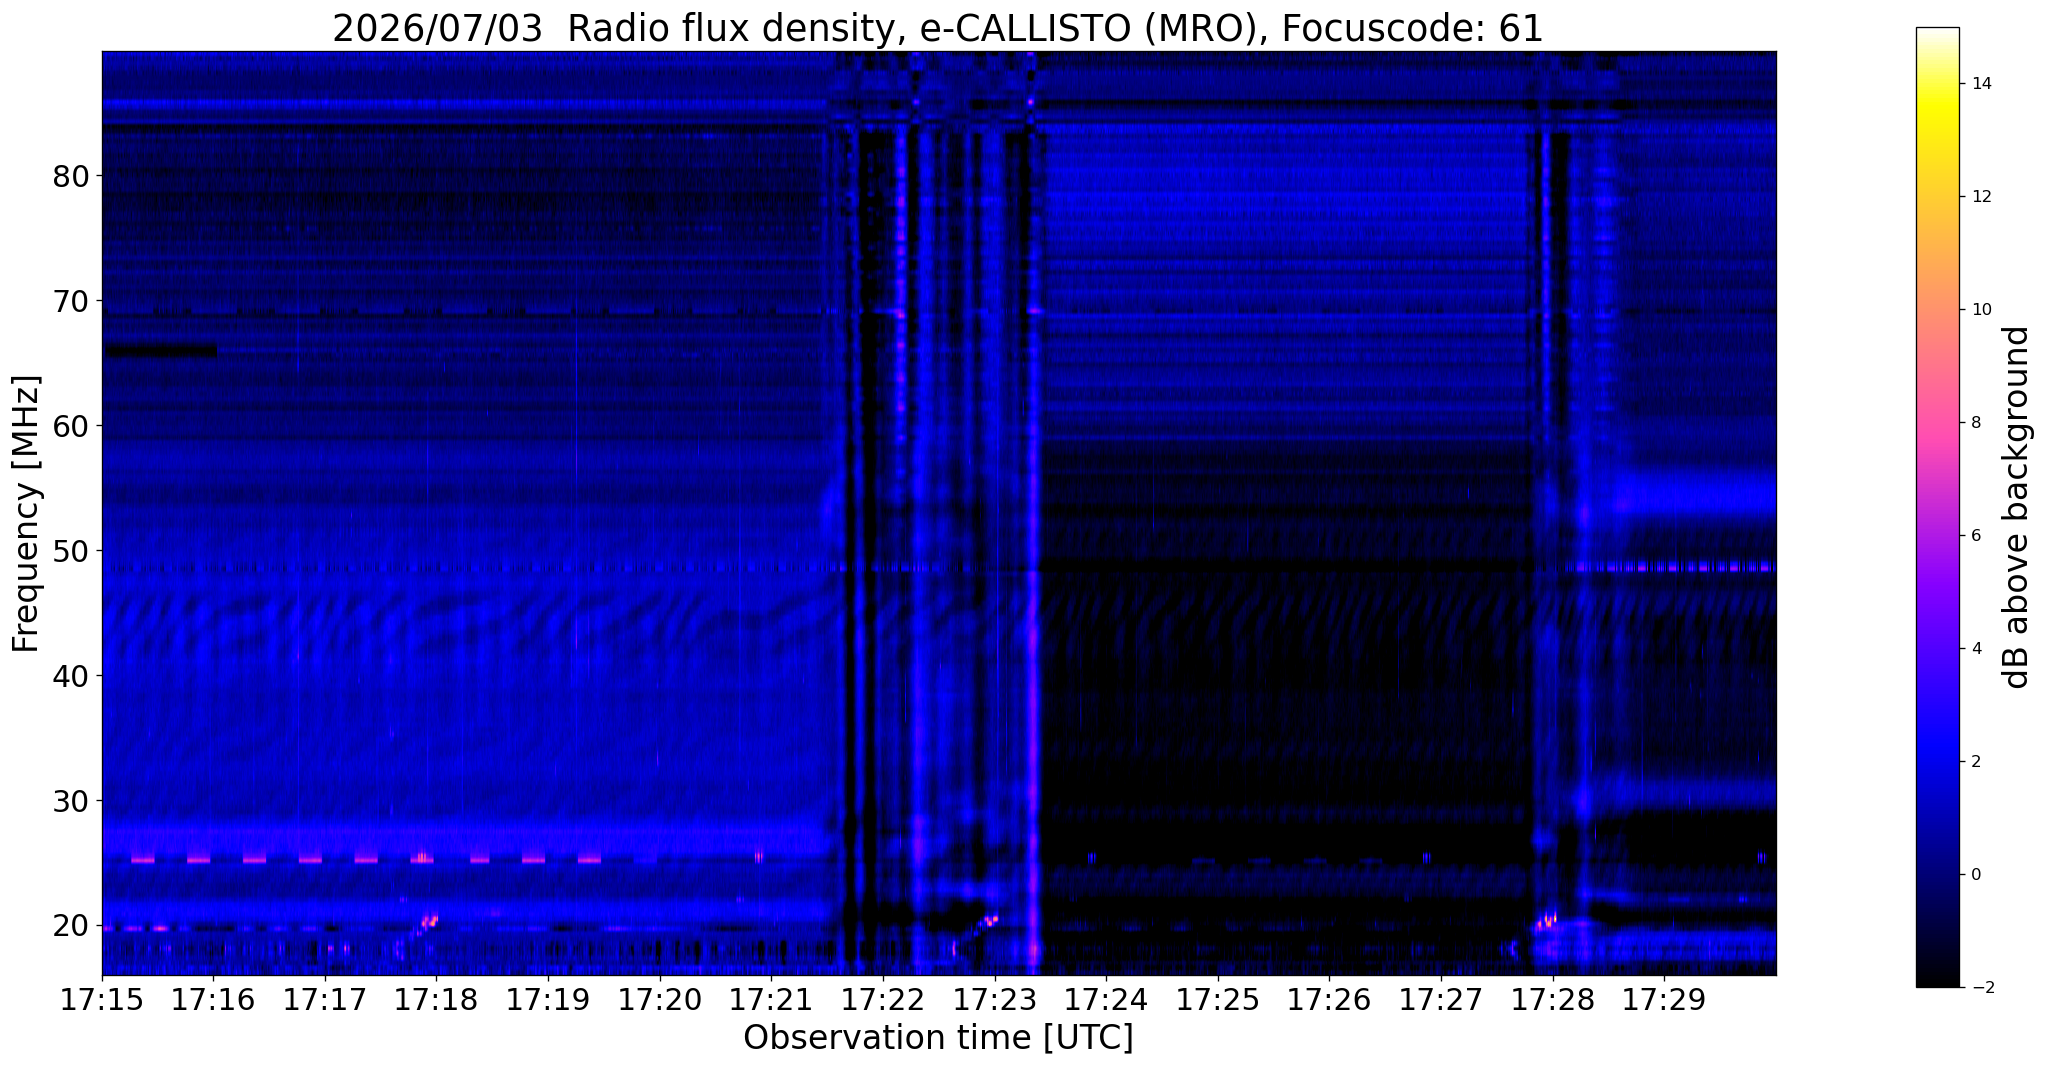Click the plot title mentioning e-CALLISTO (MRO)
Viewport: 2047px width, 1067px height.
click(x=938, y=28)
